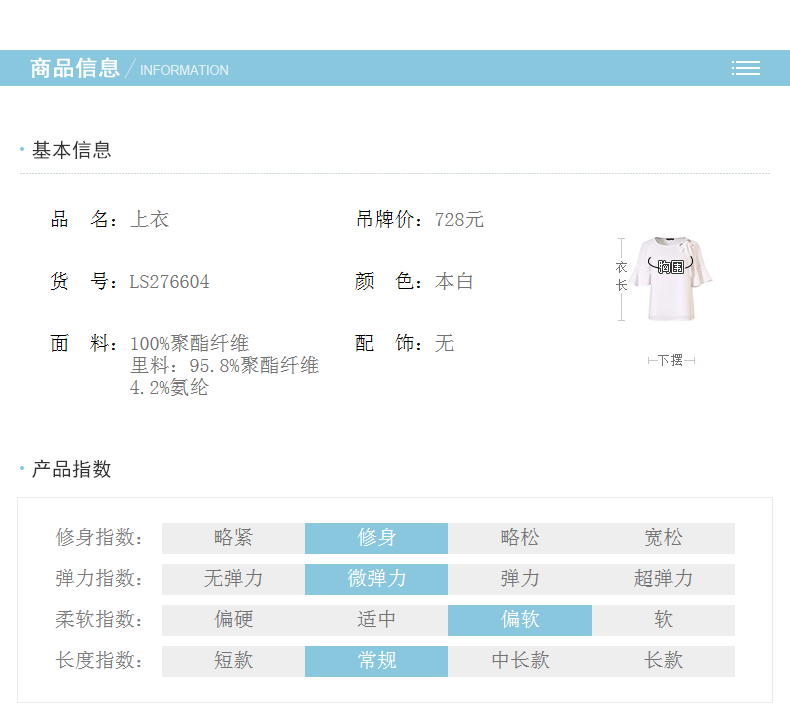Choose 适中 softness option
The width and height of the screenshot is (790, 718).
[376, 620]
